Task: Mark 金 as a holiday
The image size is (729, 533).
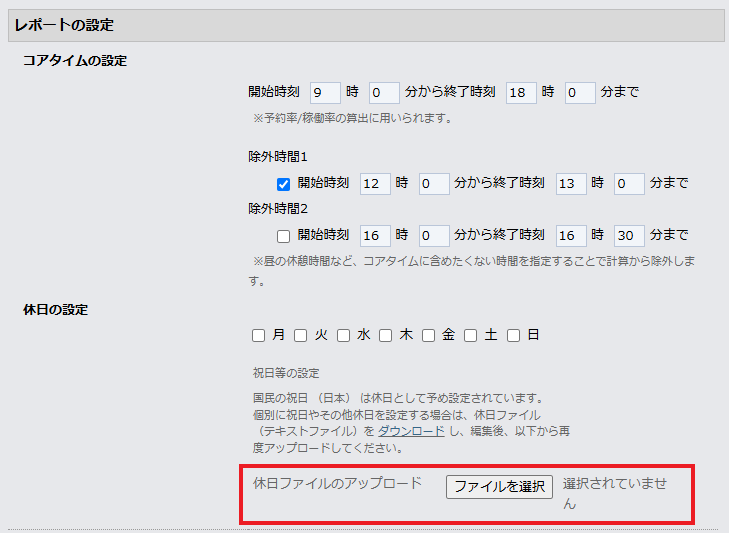Action: (428, 336)
